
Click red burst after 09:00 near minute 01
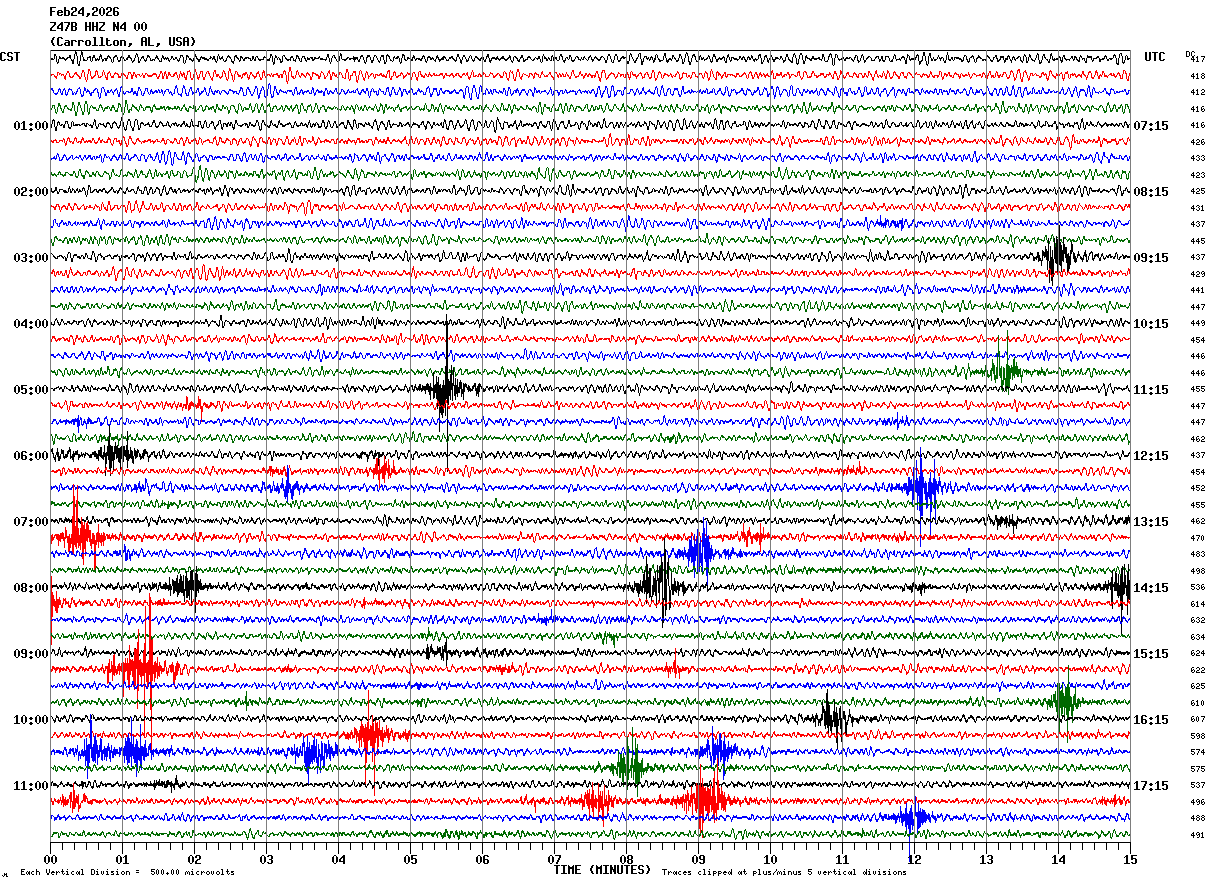pos(143,669)
